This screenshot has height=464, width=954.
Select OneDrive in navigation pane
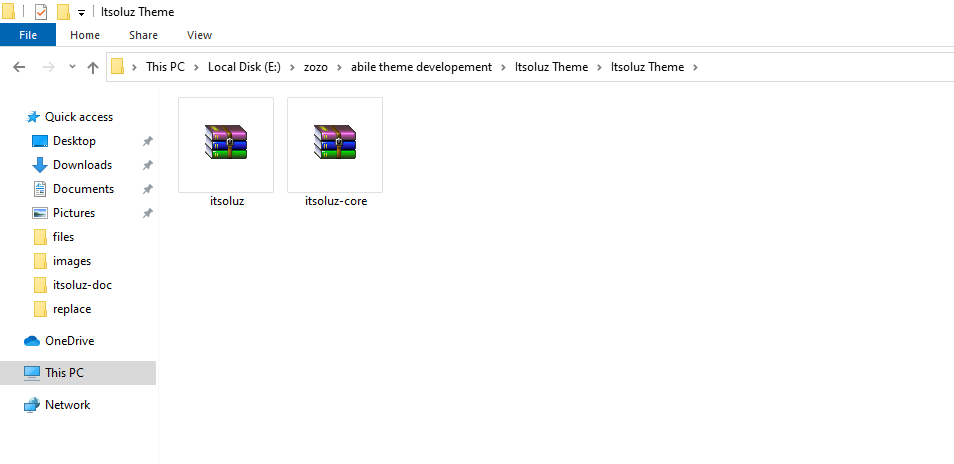[x=69, y=341]
